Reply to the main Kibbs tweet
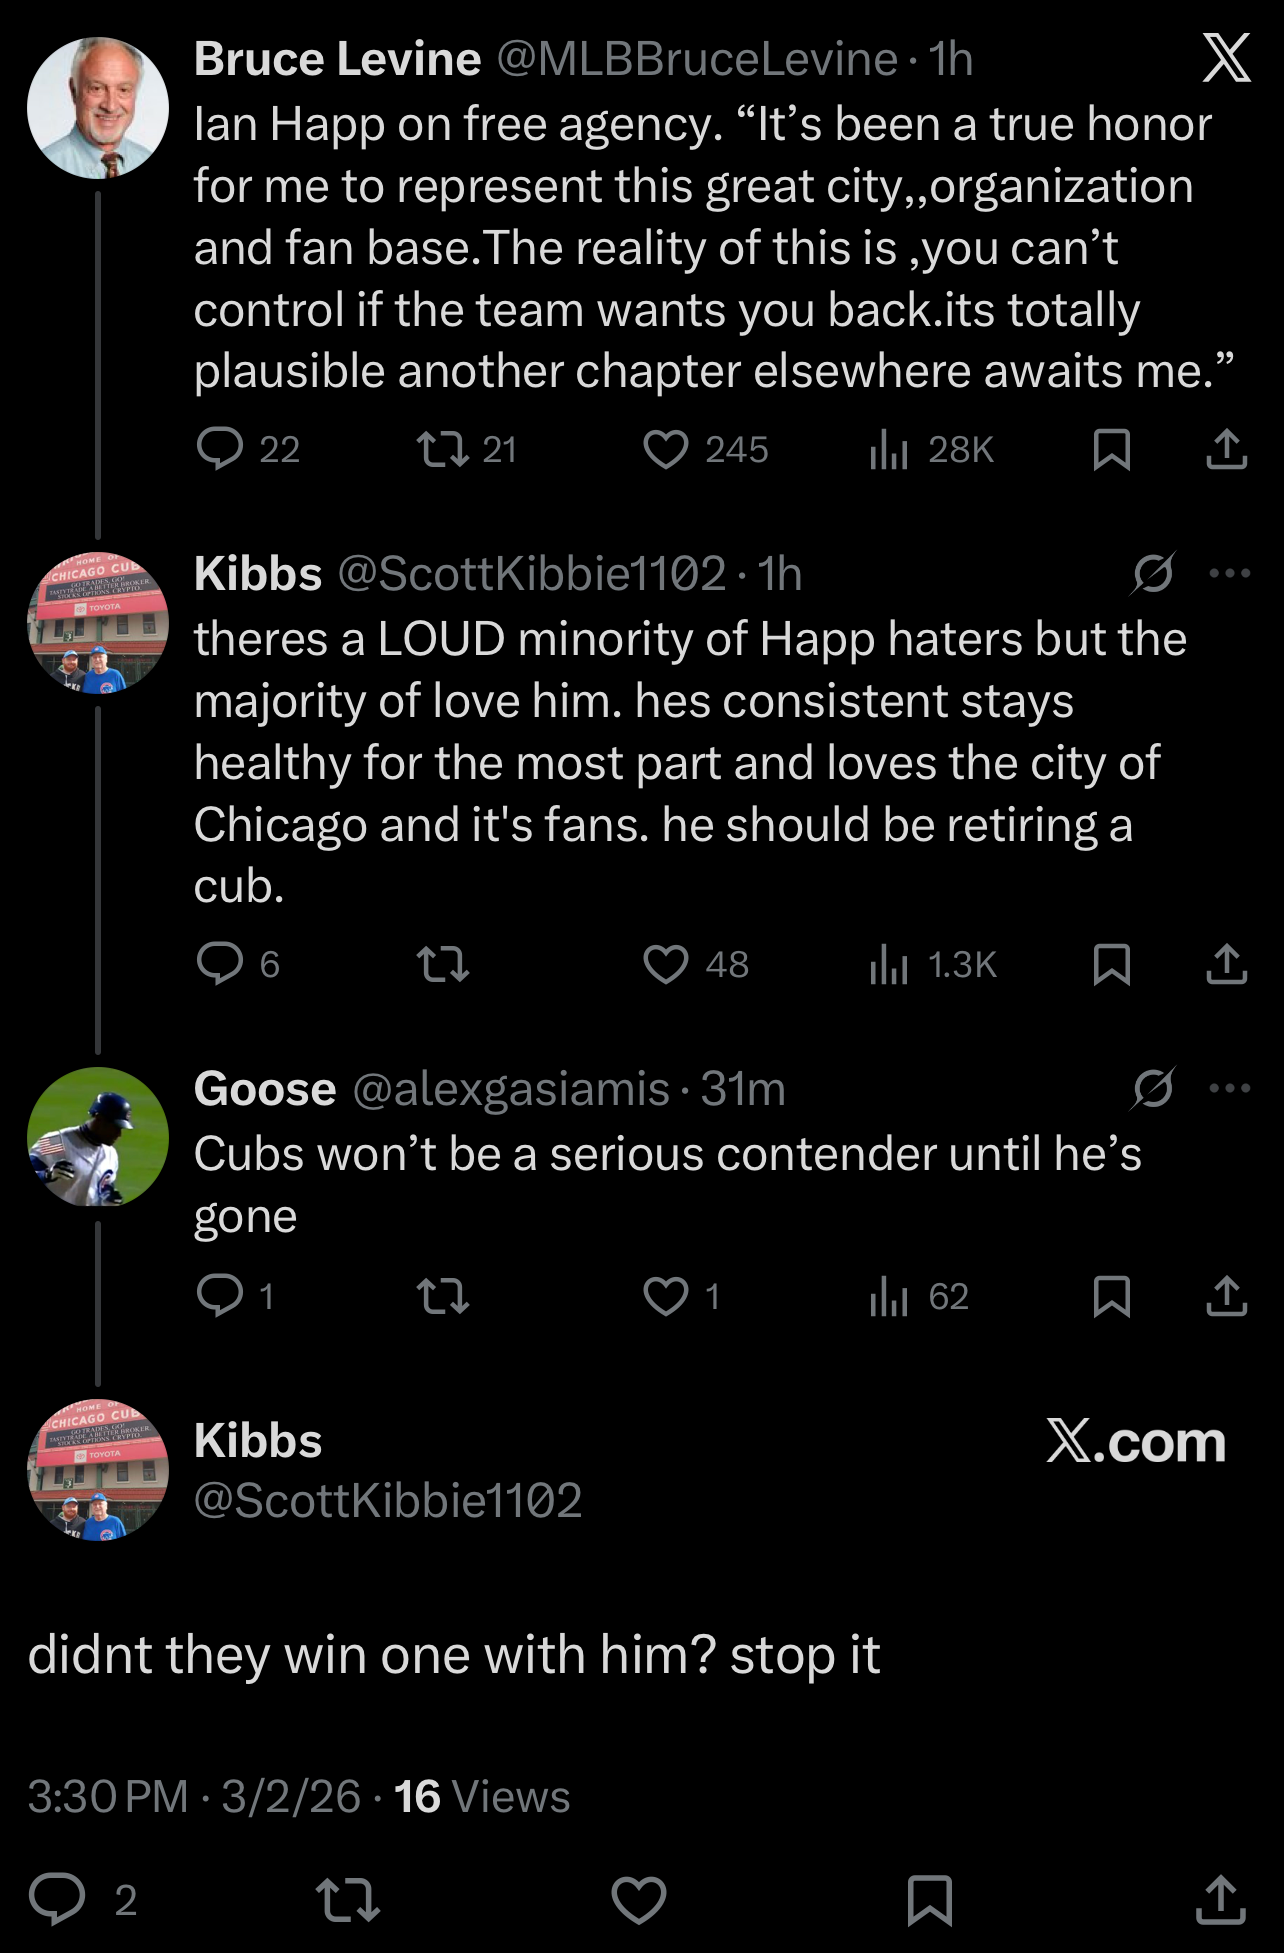Viewport: 1284px width, 1953px height. 57,1900
